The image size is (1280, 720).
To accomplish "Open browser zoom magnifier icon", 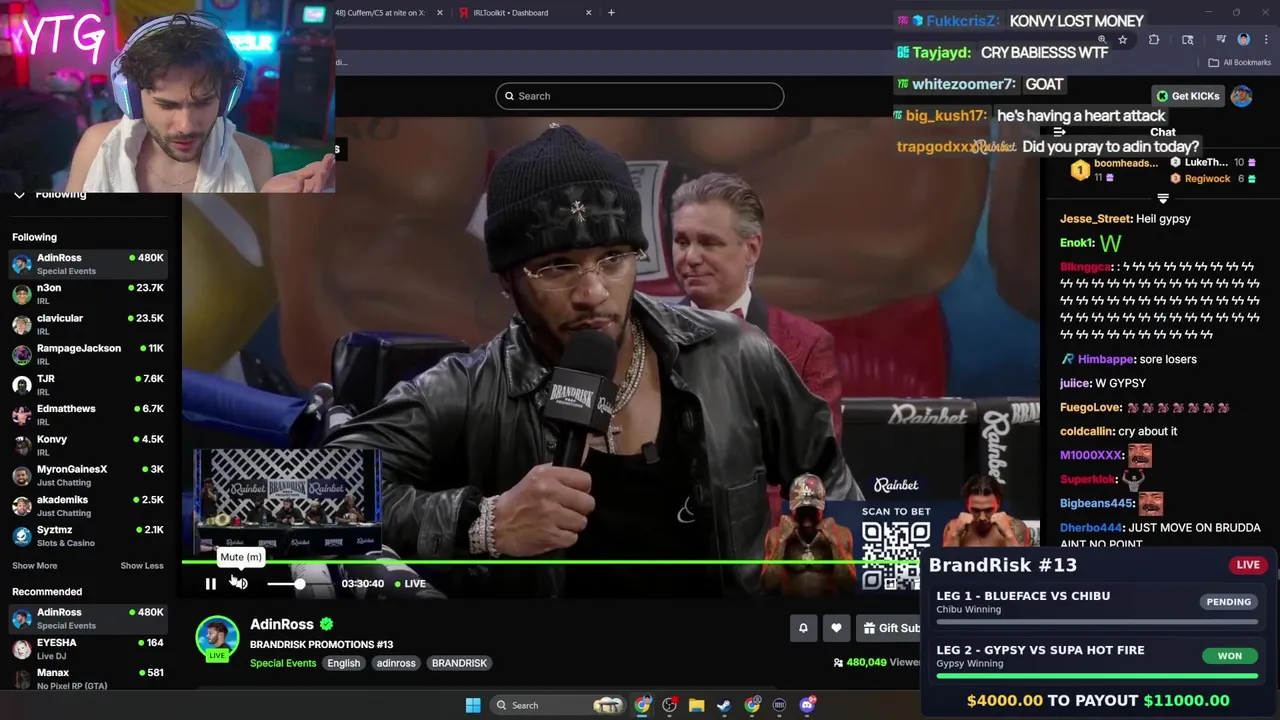I will [1102, 40].
